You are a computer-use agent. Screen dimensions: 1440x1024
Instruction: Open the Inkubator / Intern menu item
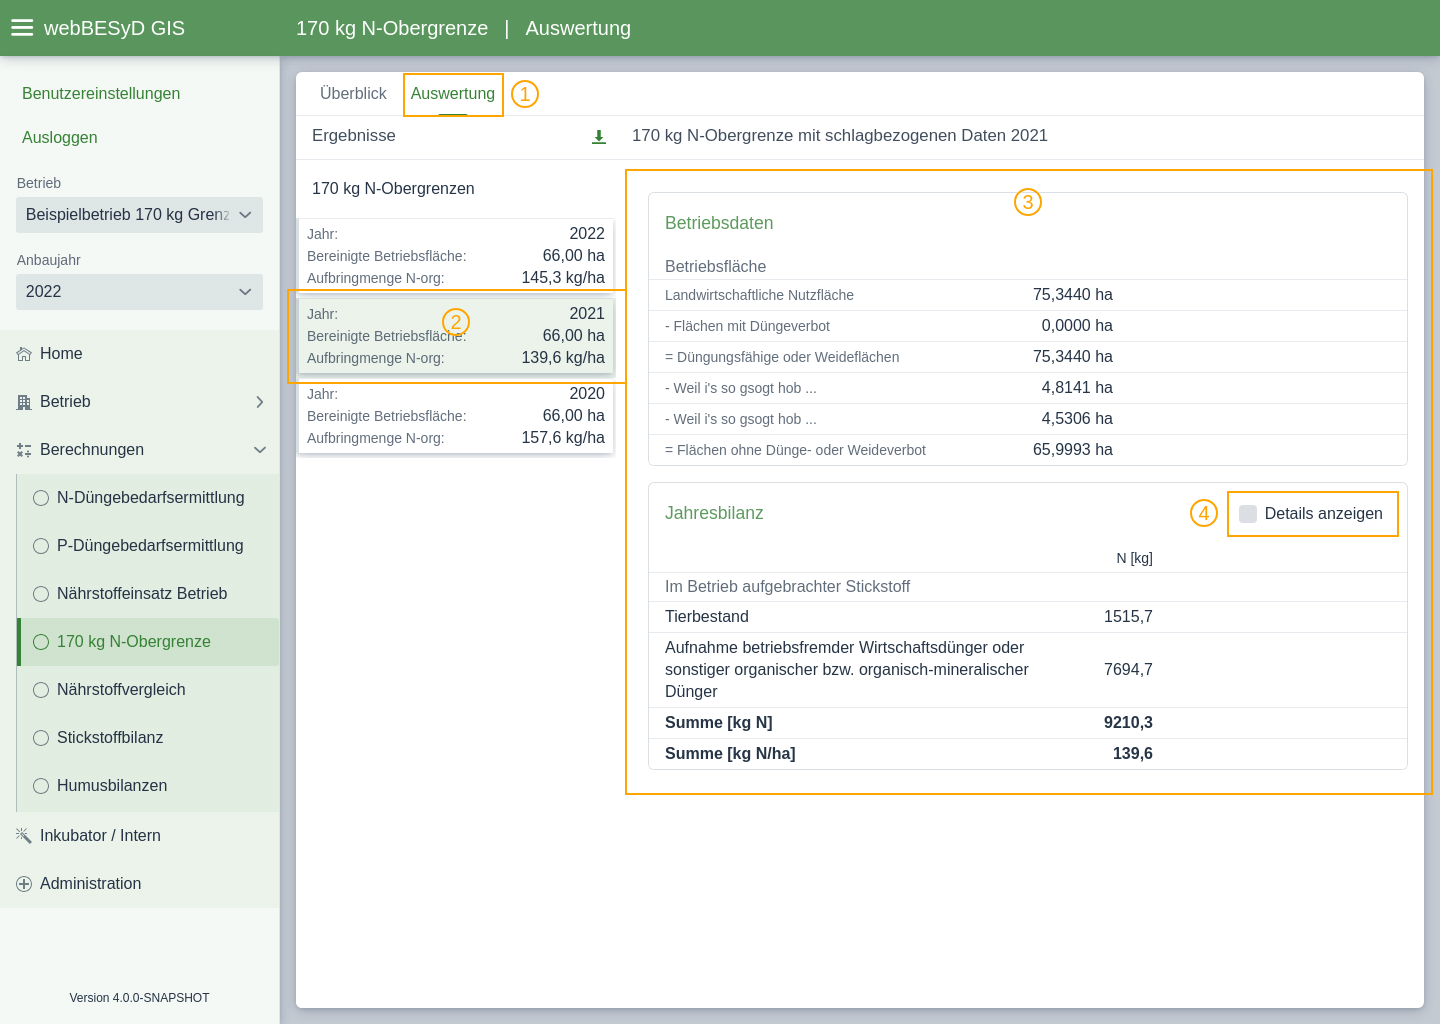(139, 835)
